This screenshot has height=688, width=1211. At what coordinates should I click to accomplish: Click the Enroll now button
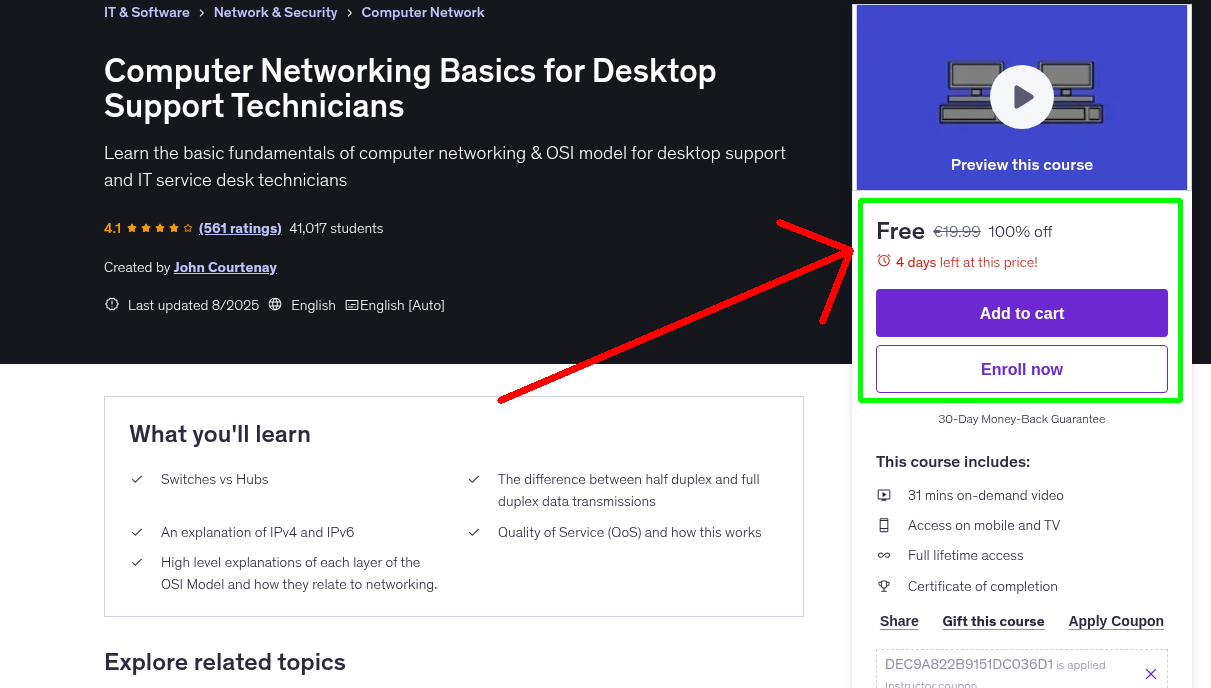pos(1022,369)
